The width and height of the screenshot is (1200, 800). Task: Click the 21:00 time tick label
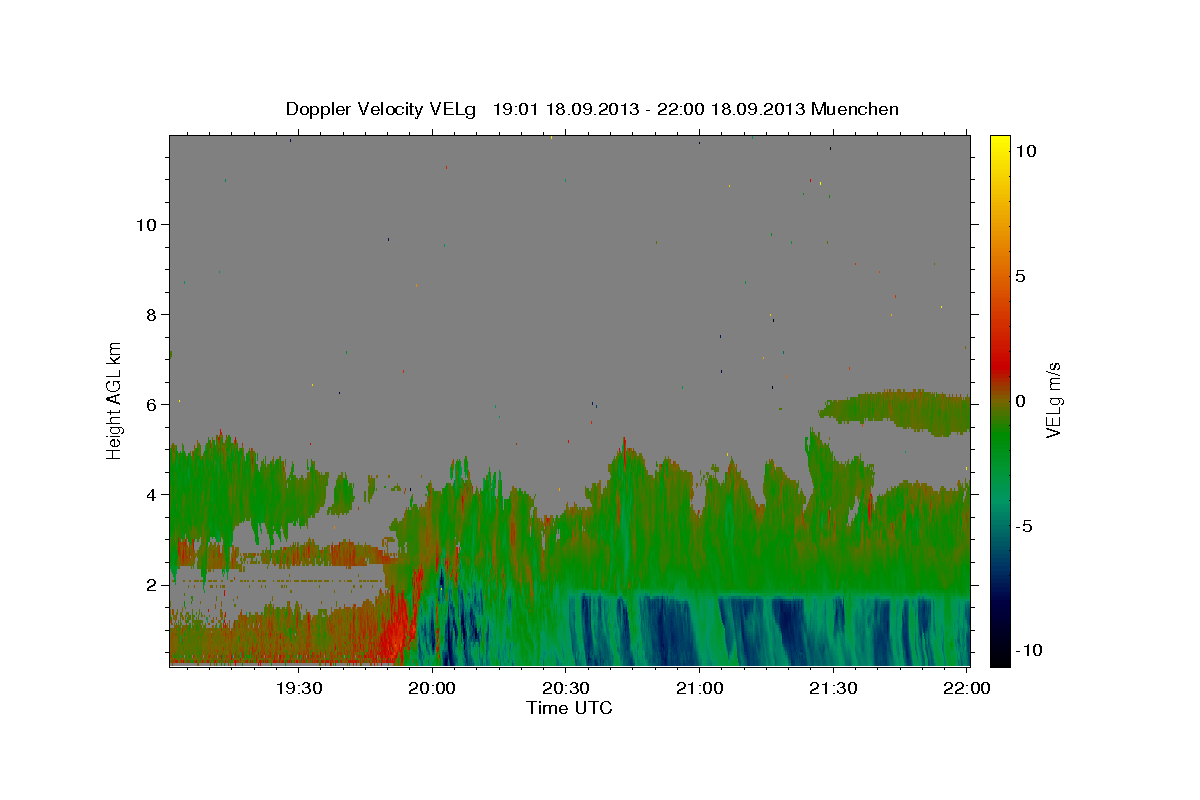click(x=699, y=688)
